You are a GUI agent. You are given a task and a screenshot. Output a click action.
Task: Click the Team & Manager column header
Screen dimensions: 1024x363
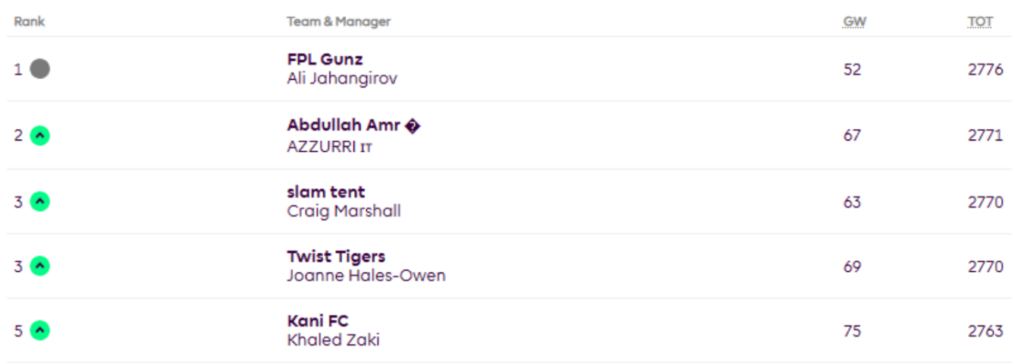pos(338,22)
